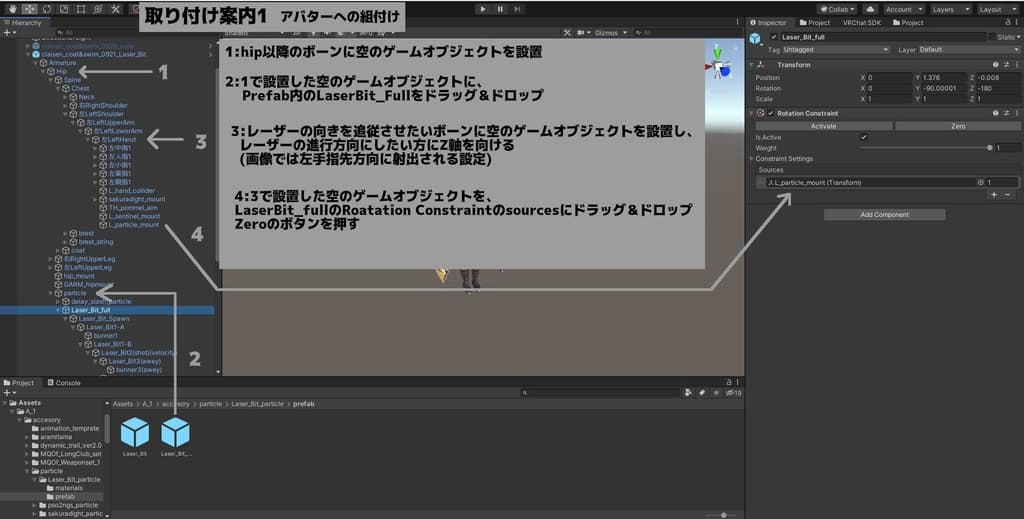Select the Rotate tool in the toolbar
This screenshot has height=519, width=1024.
(x=48, y=9)
